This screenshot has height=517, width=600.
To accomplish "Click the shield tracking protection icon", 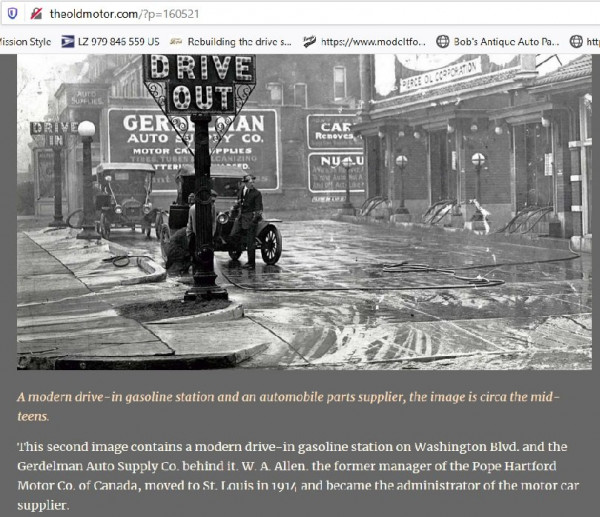I will 12,14.
